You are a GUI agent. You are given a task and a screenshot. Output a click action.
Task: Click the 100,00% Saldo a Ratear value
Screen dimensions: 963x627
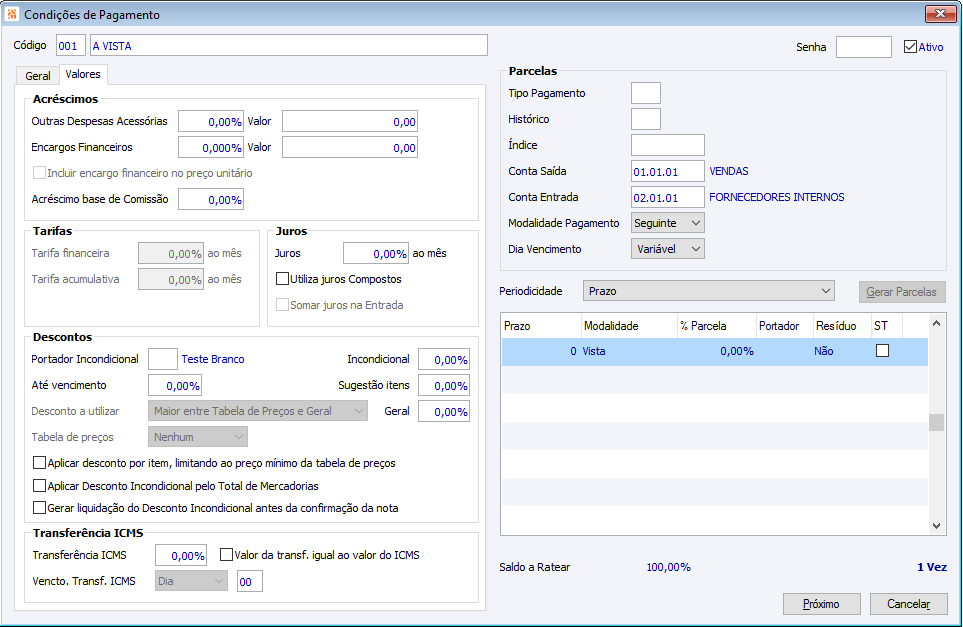[x=668, y=567]
